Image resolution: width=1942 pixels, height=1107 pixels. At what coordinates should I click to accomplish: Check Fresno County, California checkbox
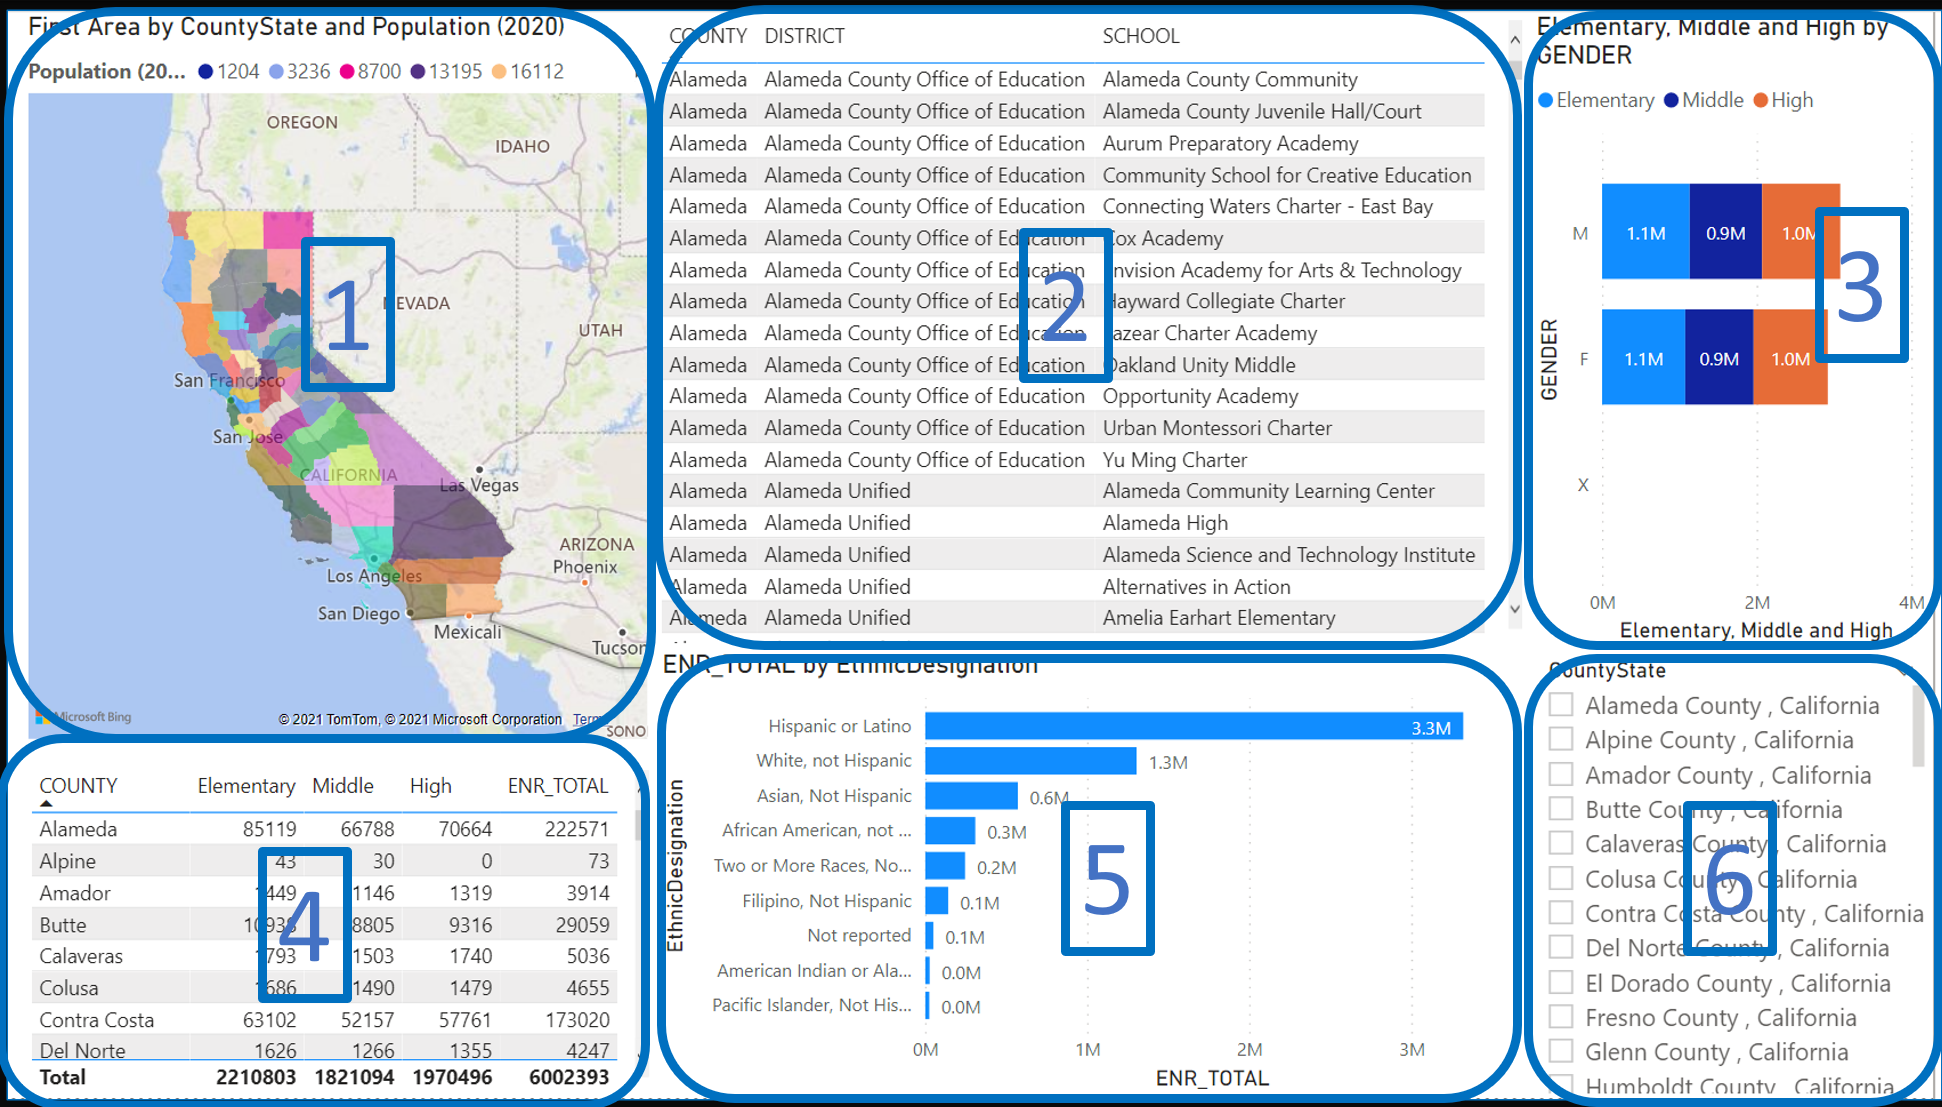pyautogui.click(x=1560, y=1018)
